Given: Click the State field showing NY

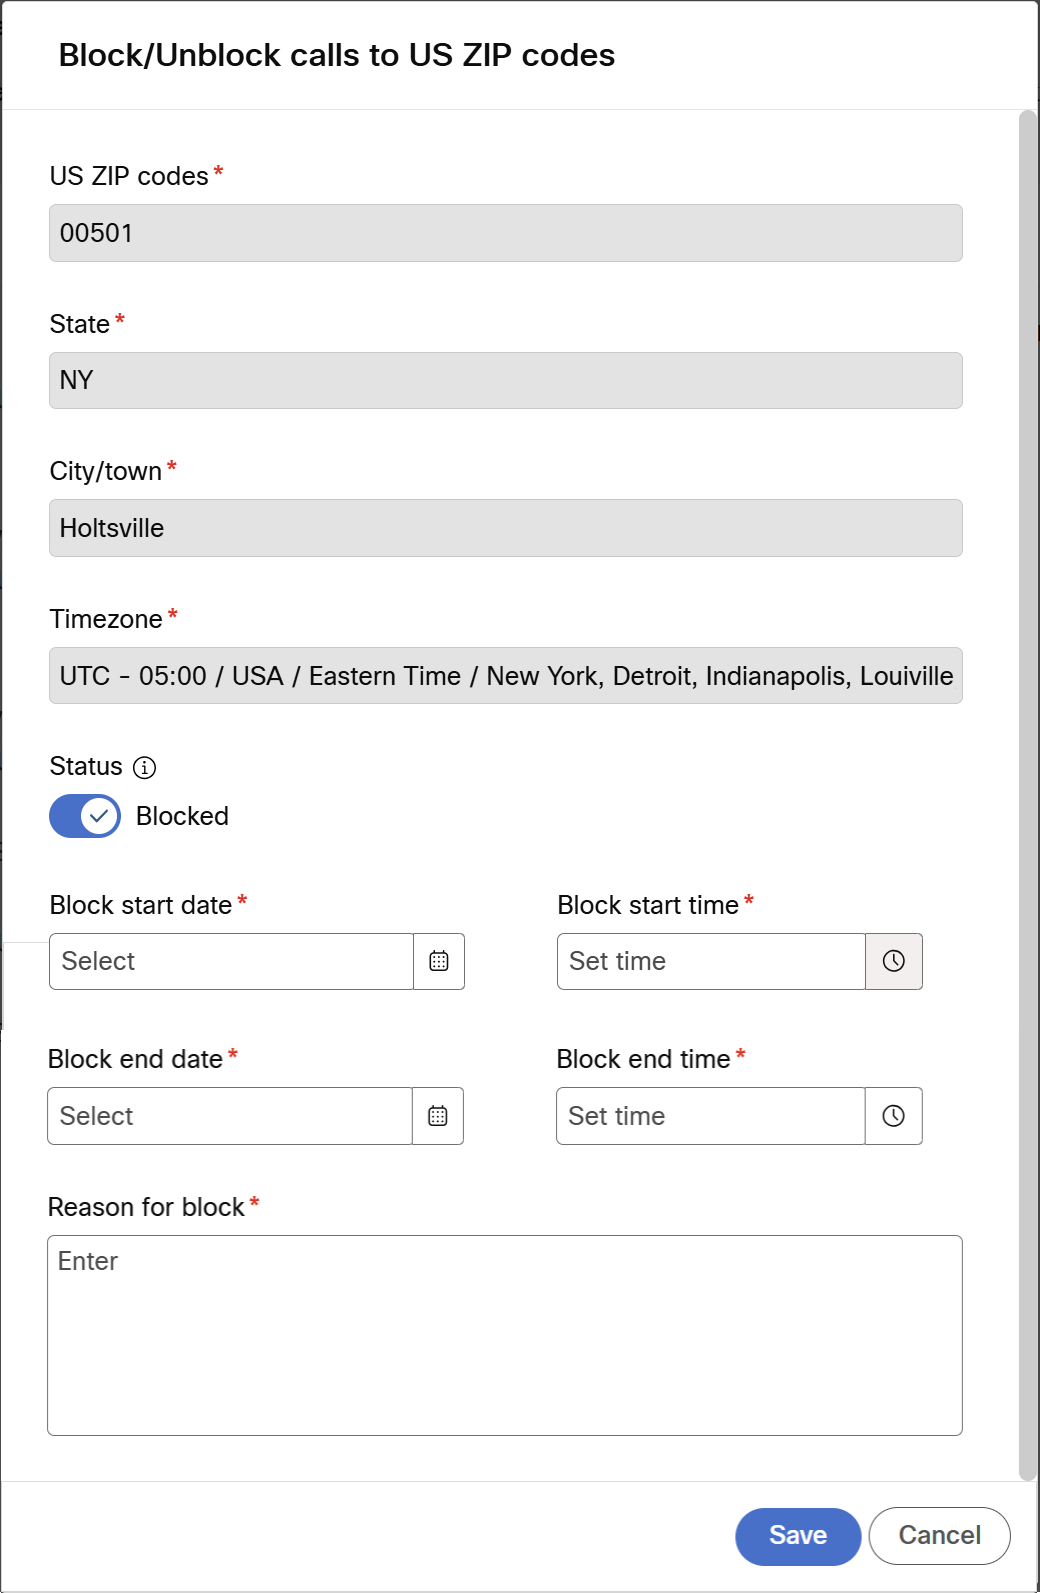Looking at the screenshot, I should (x=506, y=380).
